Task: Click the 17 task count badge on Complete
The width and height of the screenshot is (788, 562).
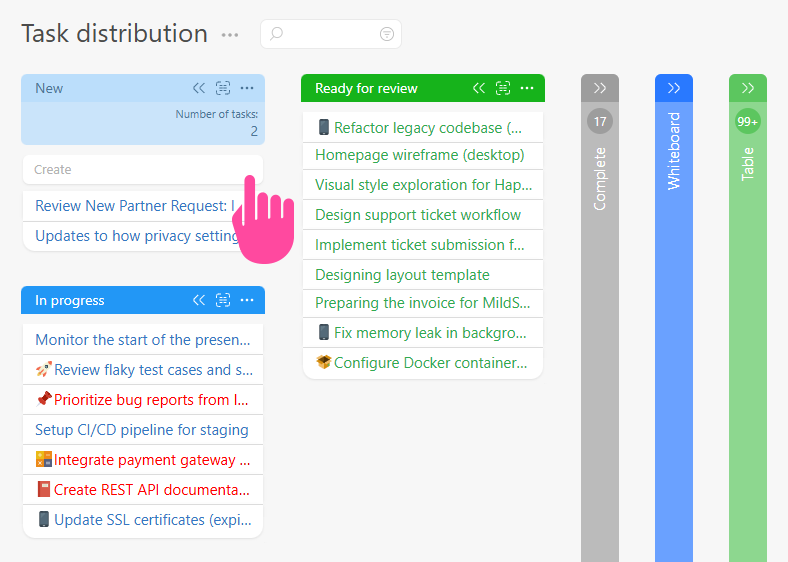Action: coord(600,122)
